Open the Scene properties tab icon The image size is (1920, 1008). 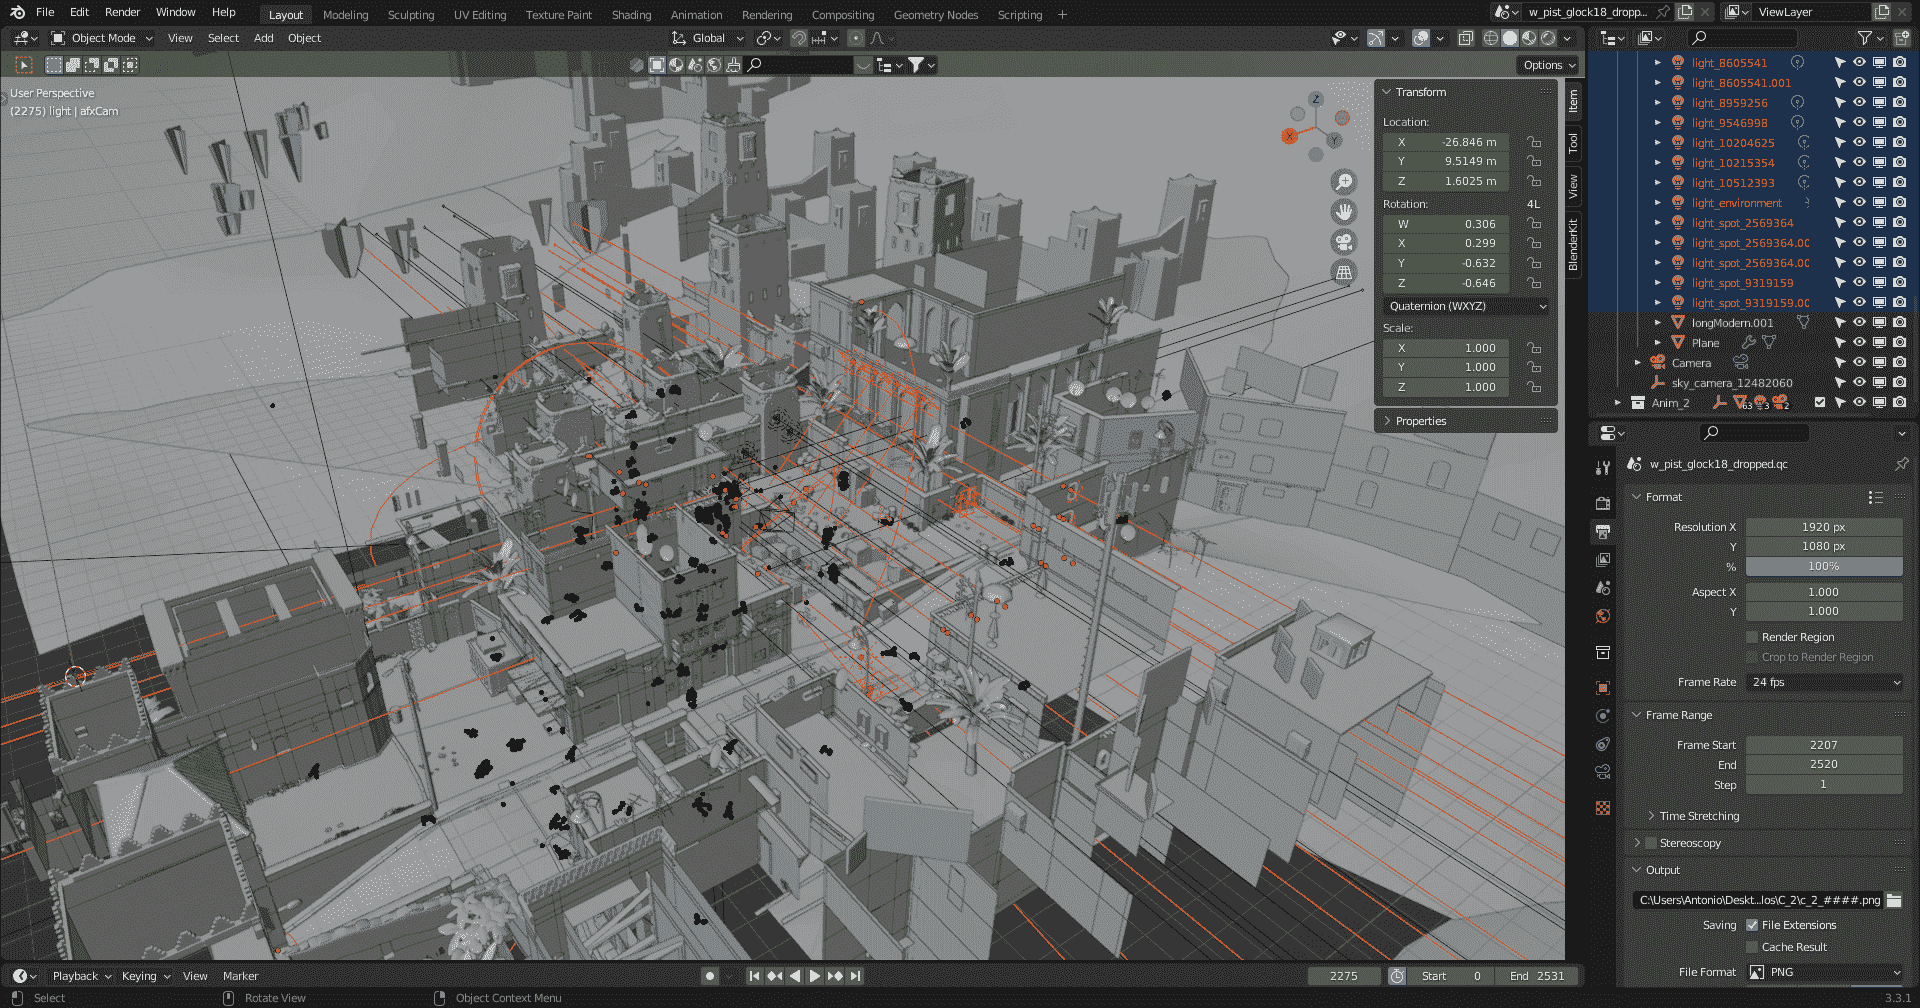coord(1603,588)
